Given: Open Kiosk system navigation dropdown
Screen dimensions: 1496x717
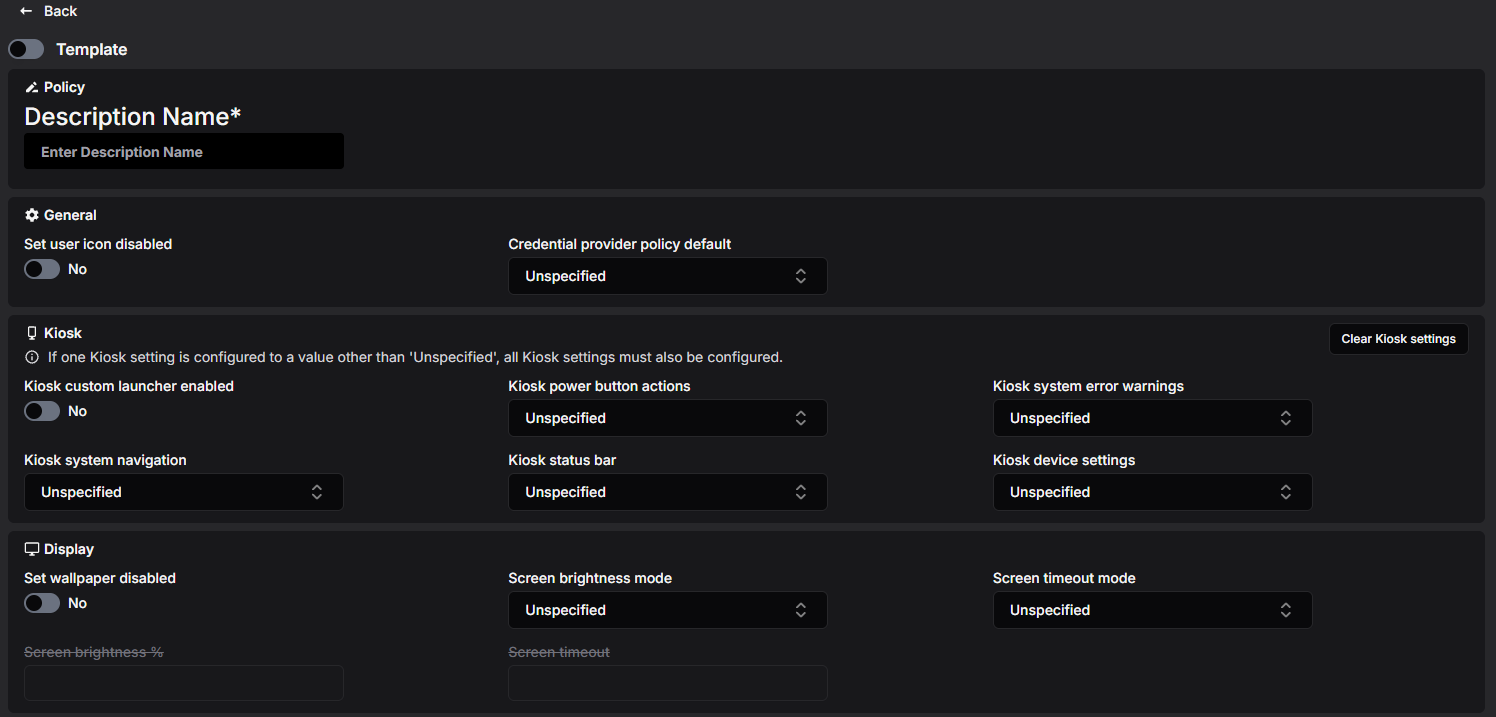Looking at the screenshot, I should 184,492.
